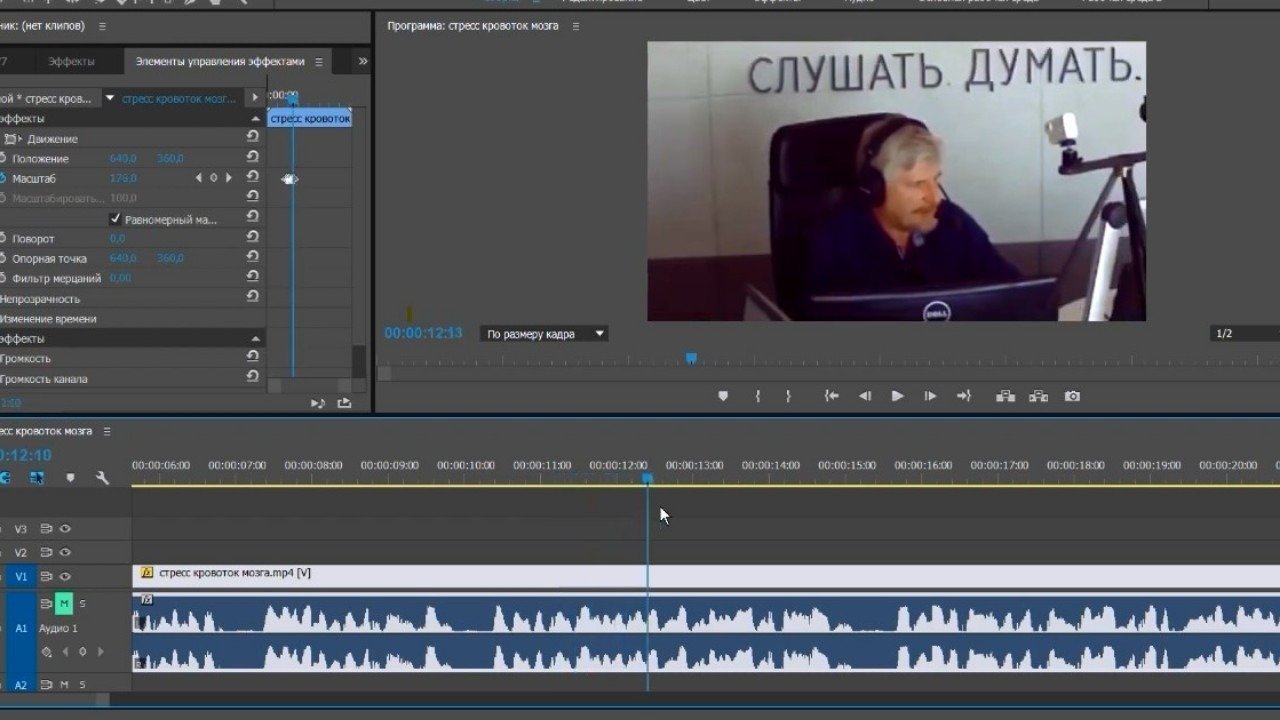Add marker in timeline panel
The image size is (1280, 720).
(70, 478)
